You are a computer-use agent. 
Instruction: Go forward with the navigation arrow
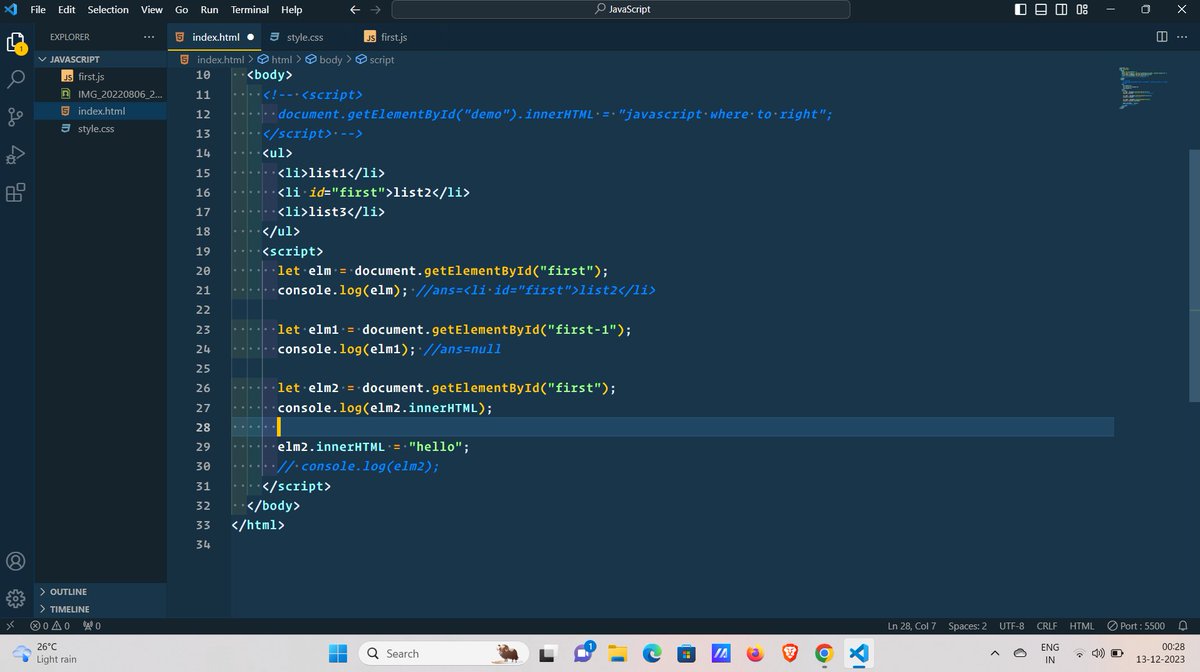(377, 10)
